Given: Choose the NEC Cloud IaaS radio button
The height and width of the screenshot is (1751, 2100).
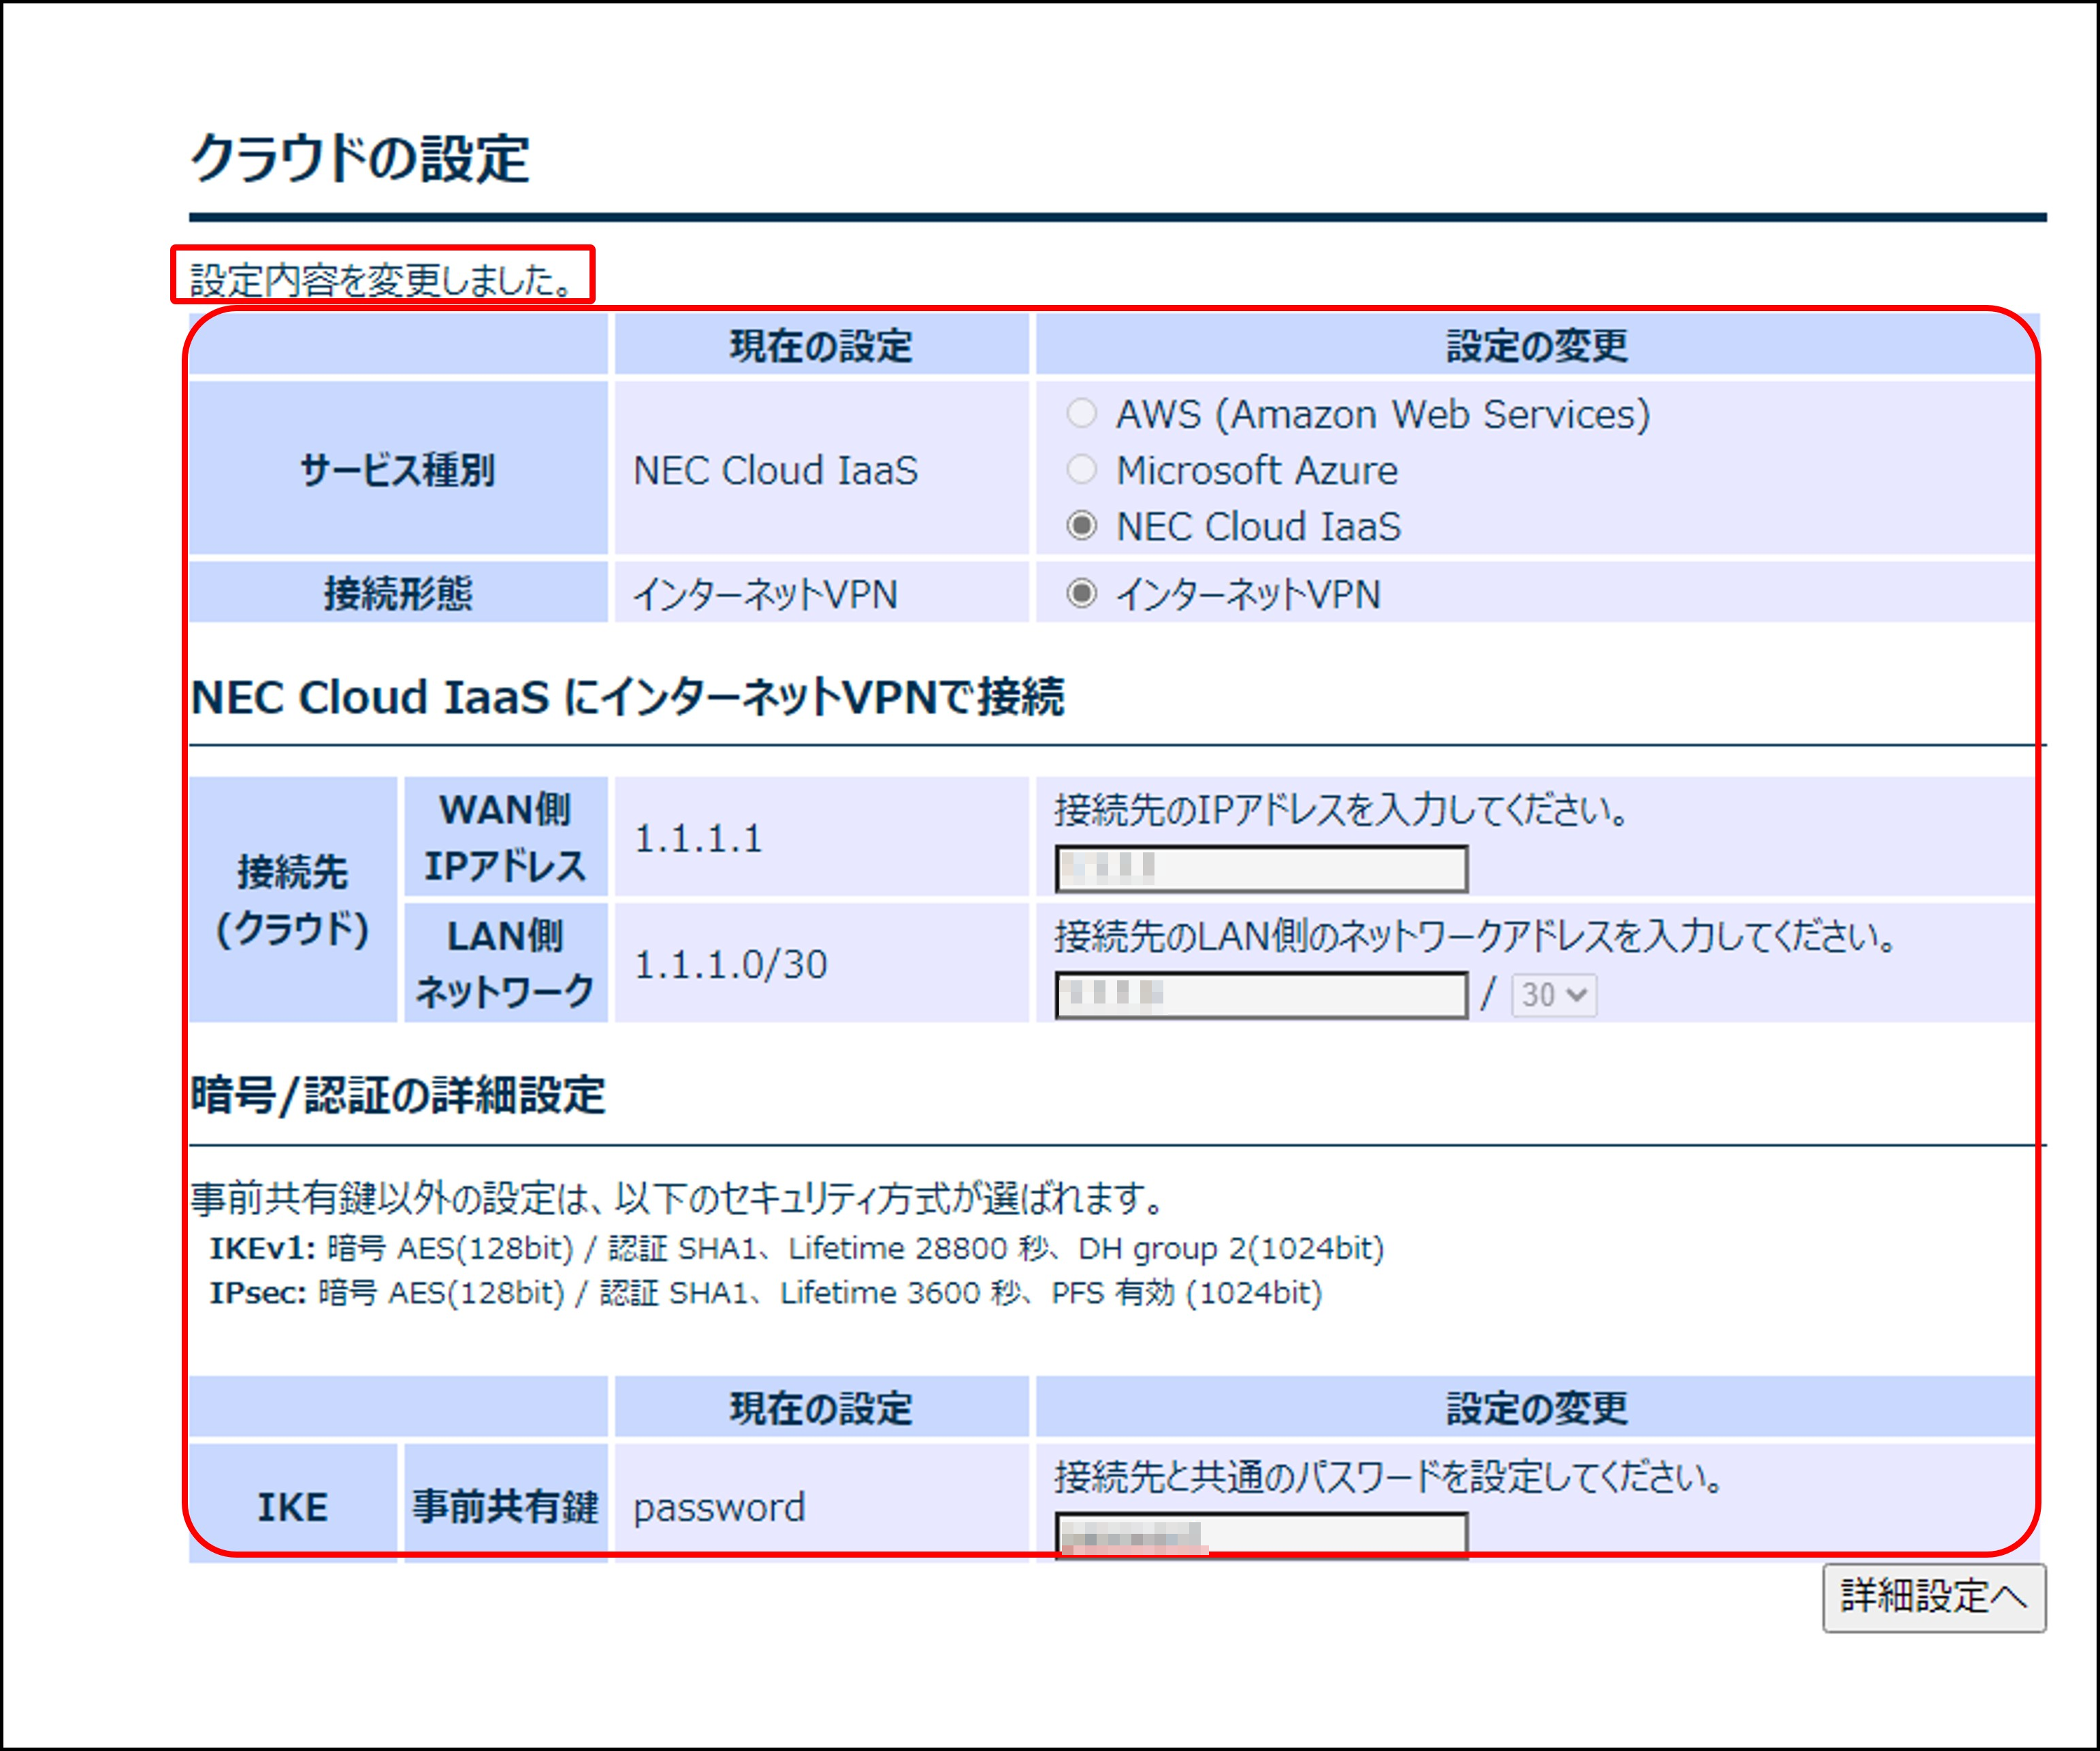Looking at the screenshot, I should [x=1081, y=525].
